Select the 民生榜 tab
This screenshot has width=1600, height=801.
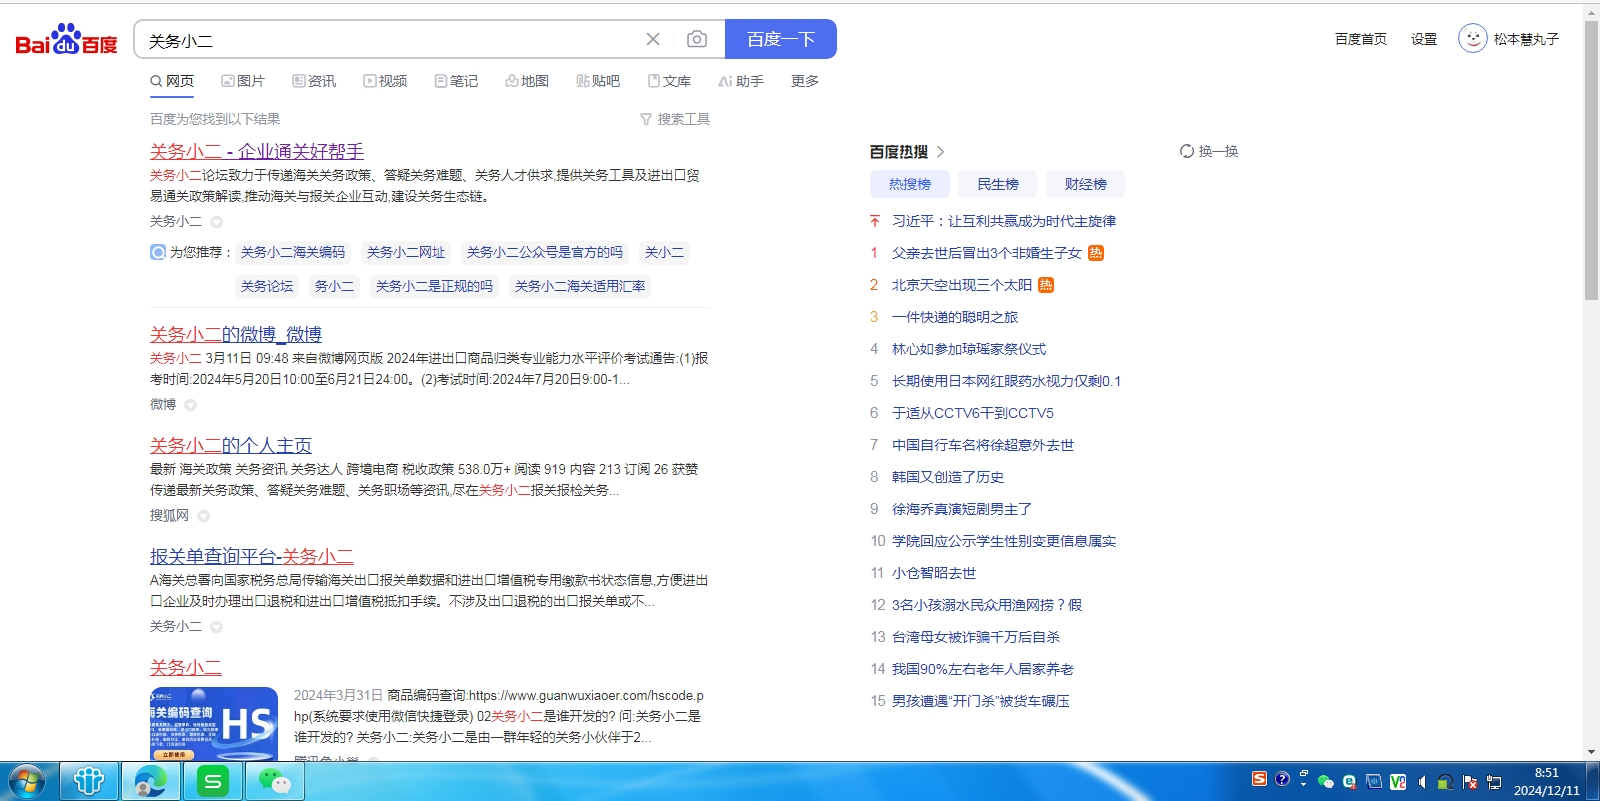coord(998,184)
